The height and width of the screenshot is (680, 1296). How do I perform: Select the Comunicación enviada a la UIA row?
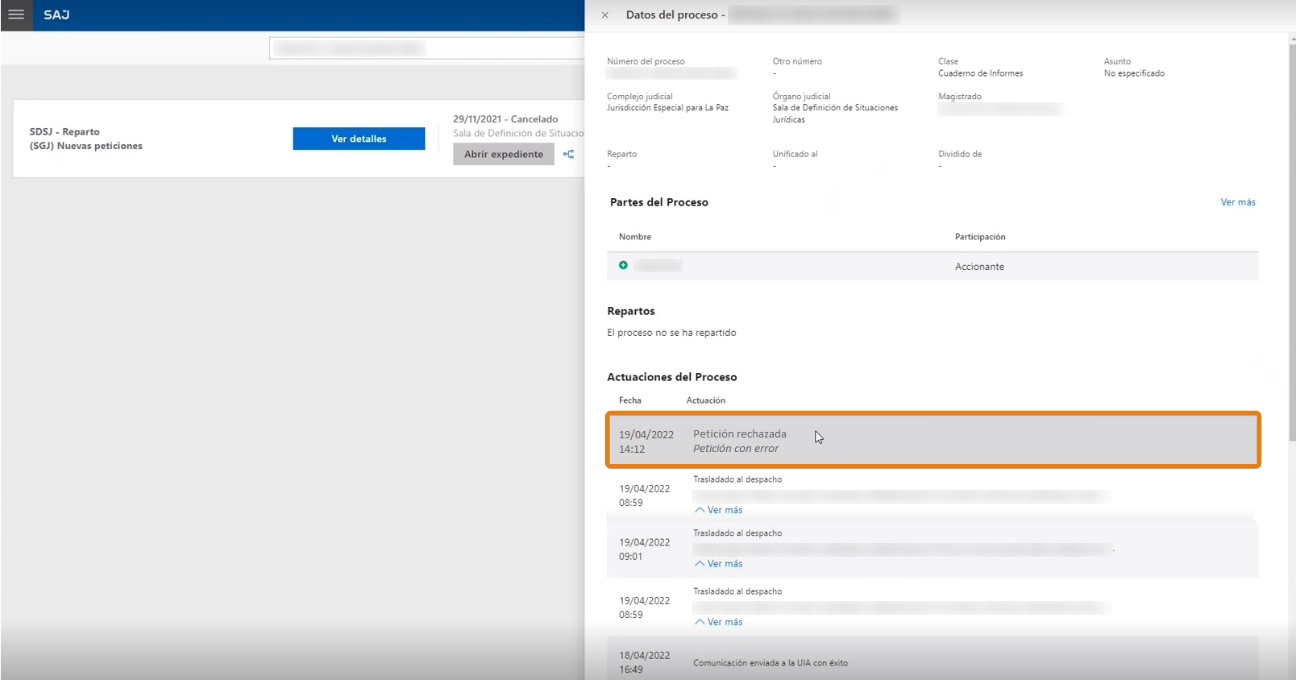point(933,660)
